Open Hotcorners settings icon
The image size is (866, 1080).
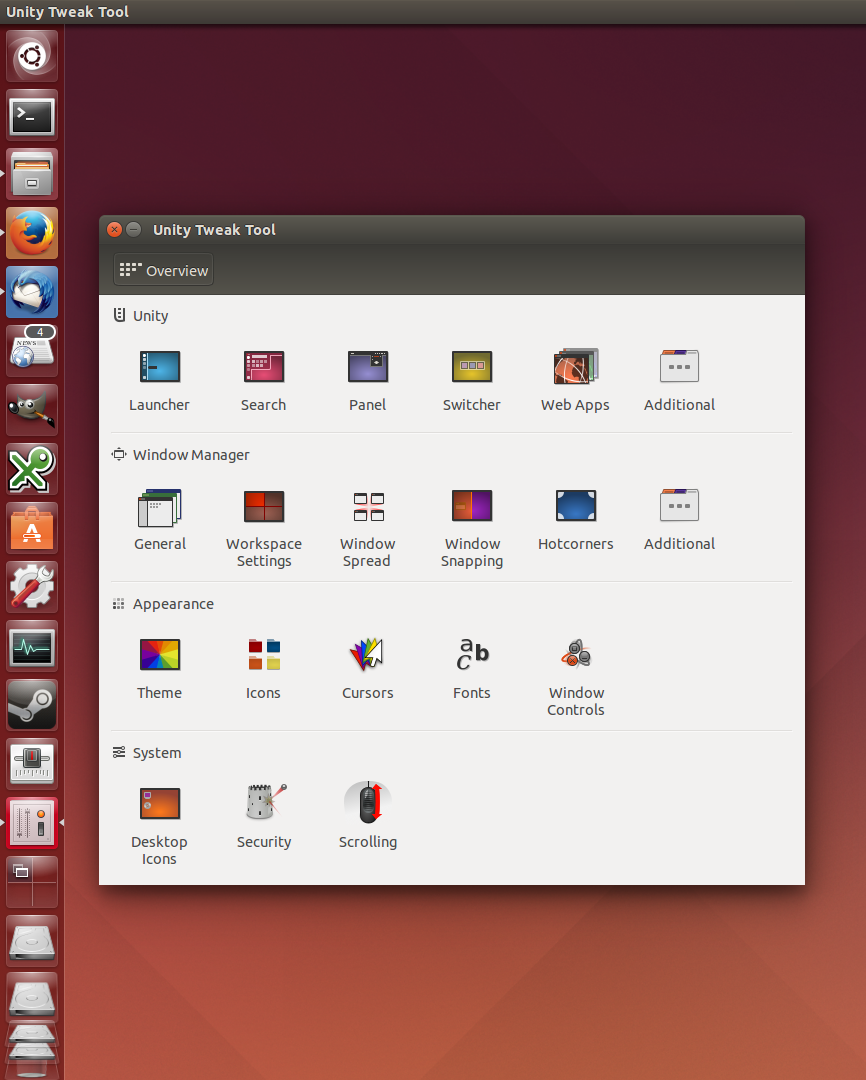pos(576,506)
